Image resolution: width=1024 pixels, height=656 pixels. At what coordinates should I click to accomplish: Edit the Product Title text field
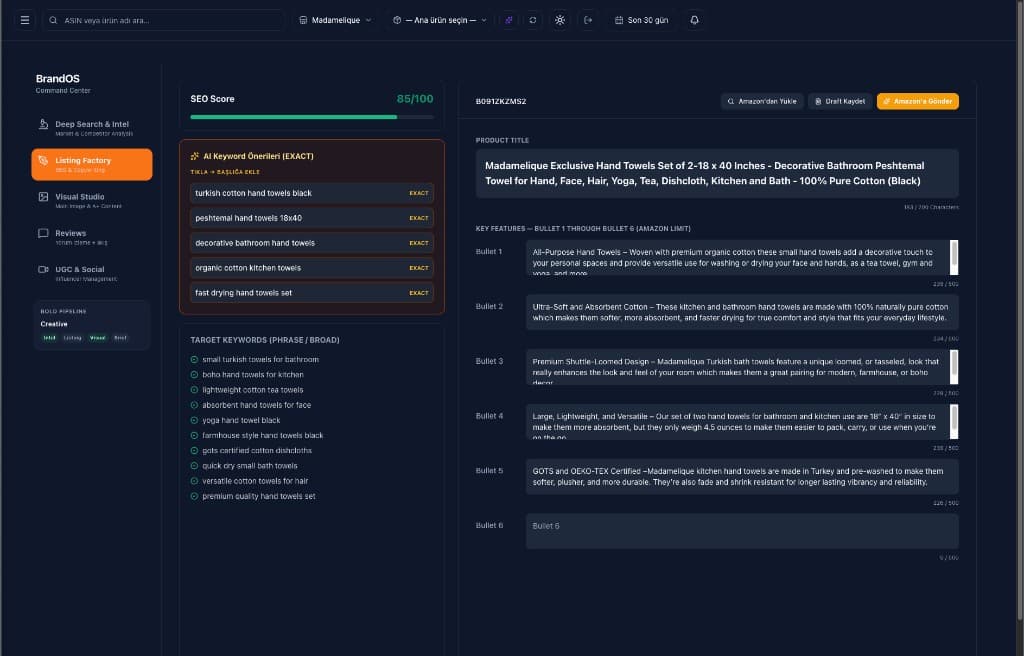click(x=717, y=173)
